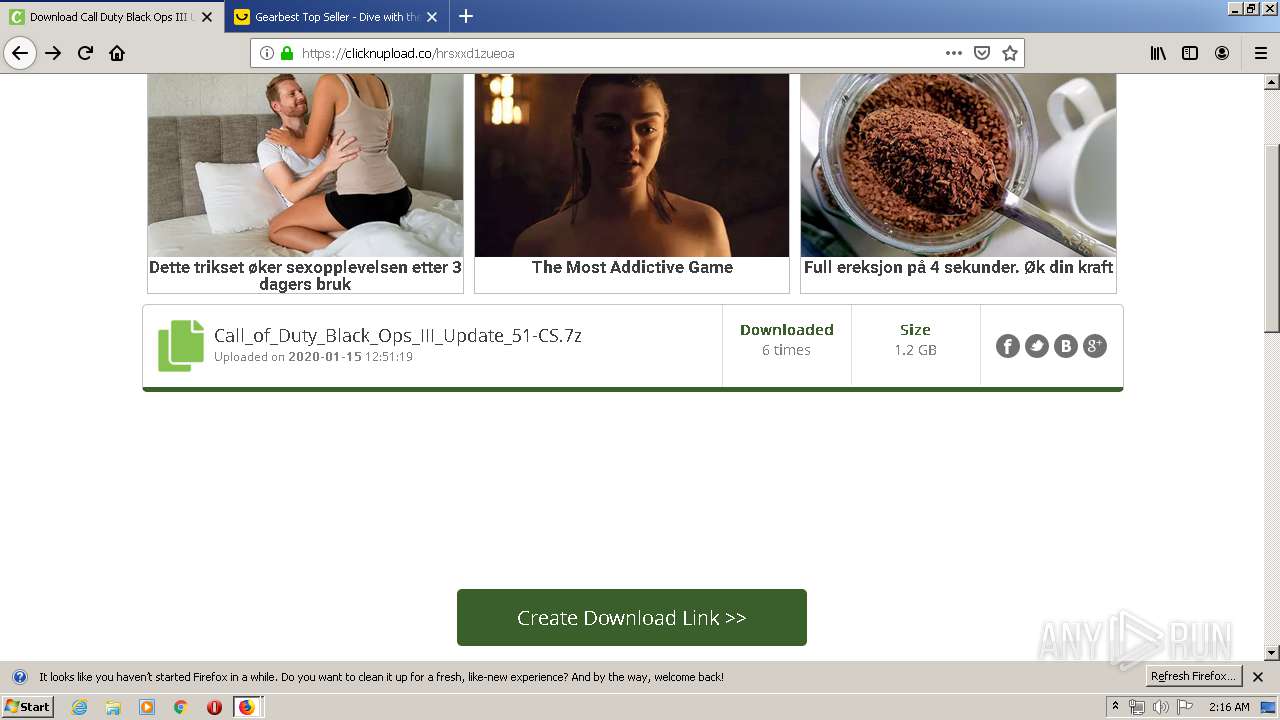Click the file name Call_of_Duty_Black_Ops_III_Update_51-CS.7z

(x=398, y=336)
